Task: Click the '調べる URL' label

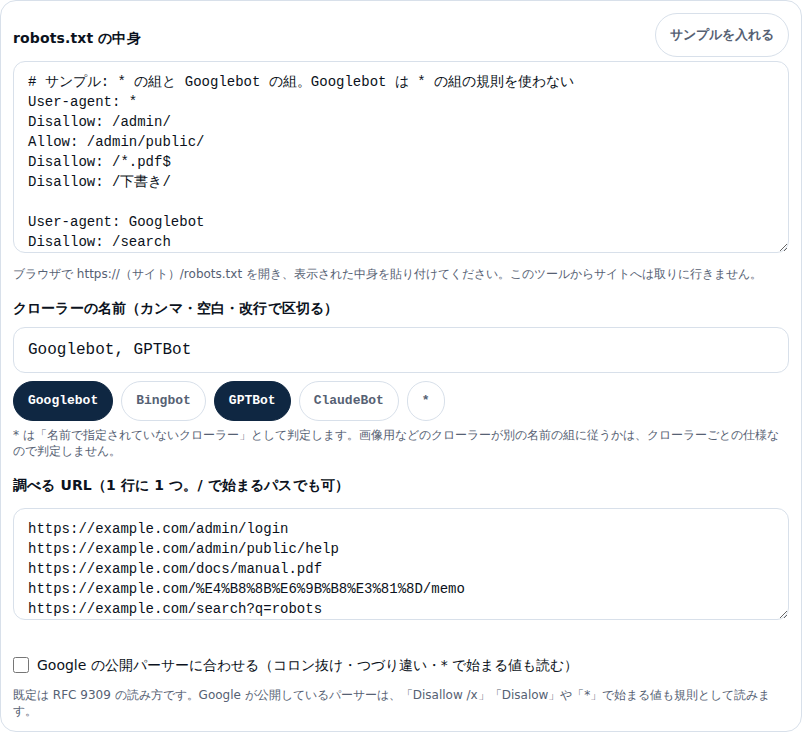Action: [177, 485]
